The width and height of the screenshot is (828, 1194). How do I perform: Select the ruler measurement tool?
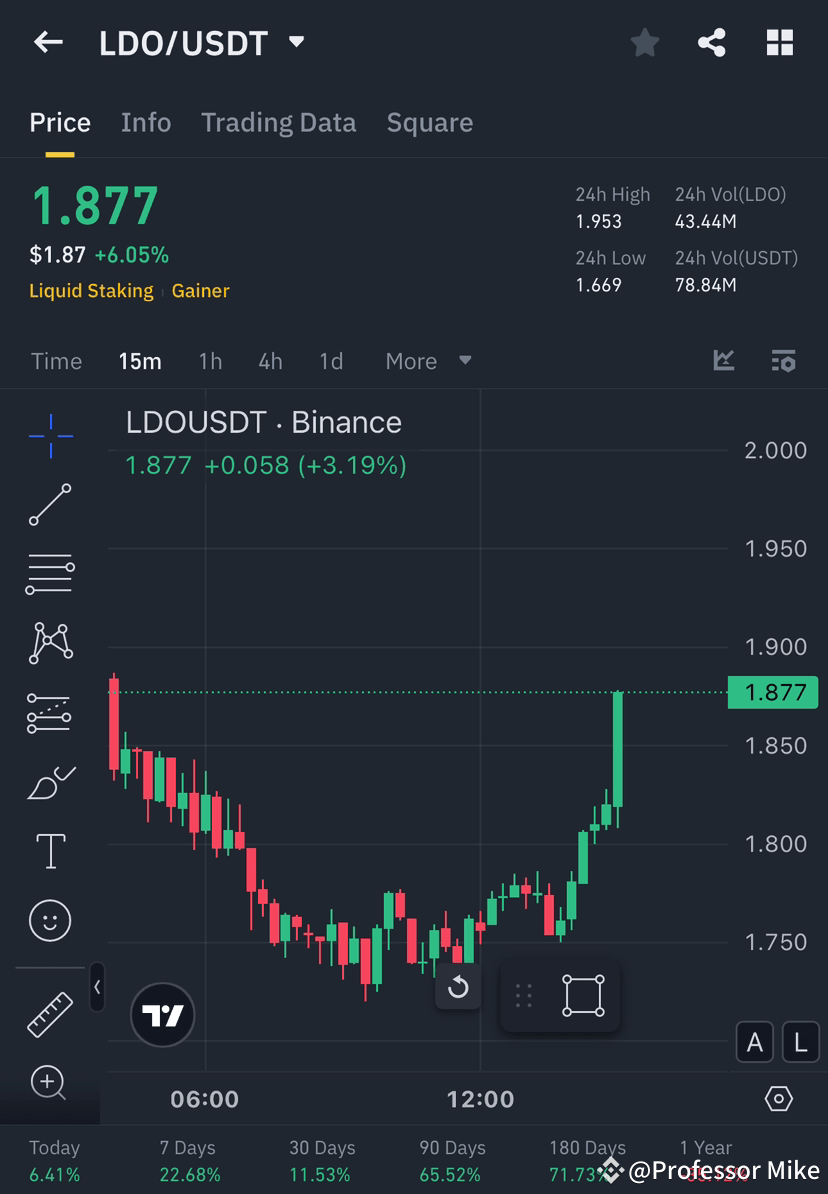50,1013
